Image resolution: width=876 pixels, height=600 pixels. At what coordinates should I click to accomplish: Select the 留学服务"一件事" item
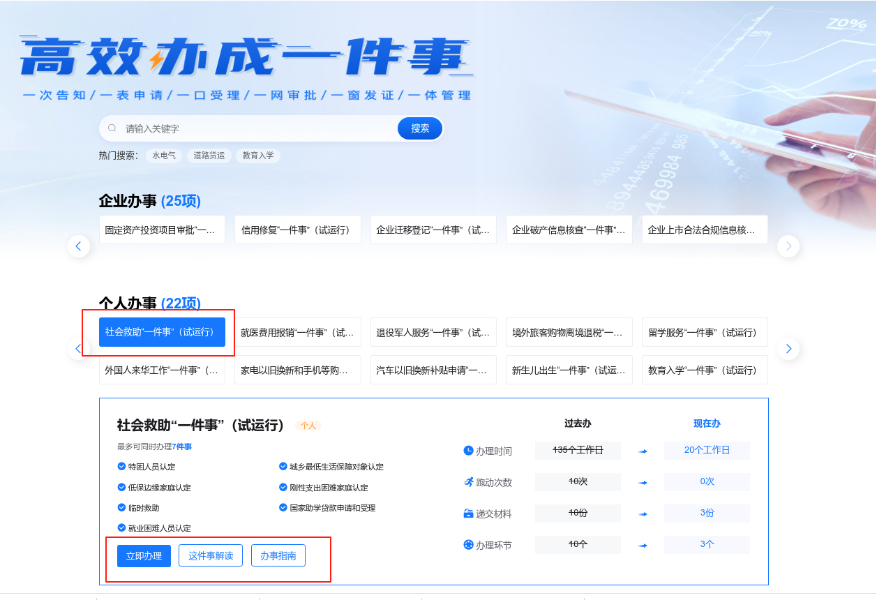704,332
